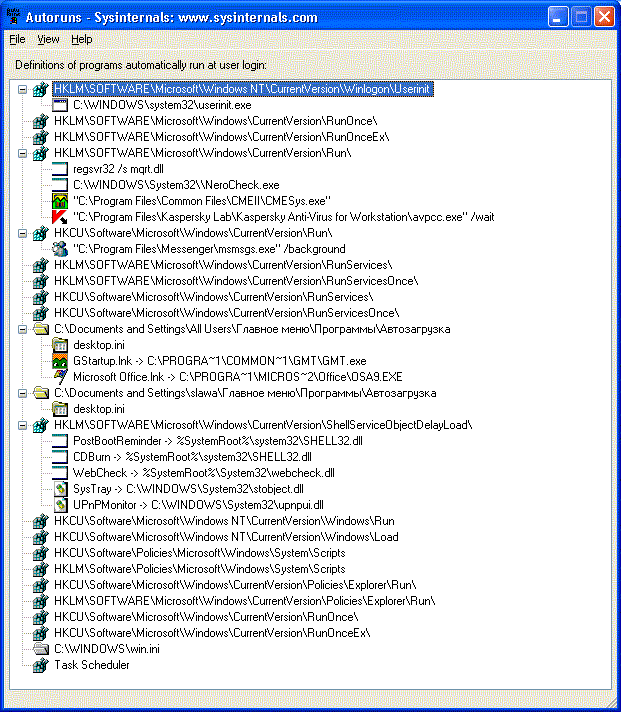Minimize the Autoruns window
The width and height of the screenshot is (621, 712).
[x=558, y=17]
